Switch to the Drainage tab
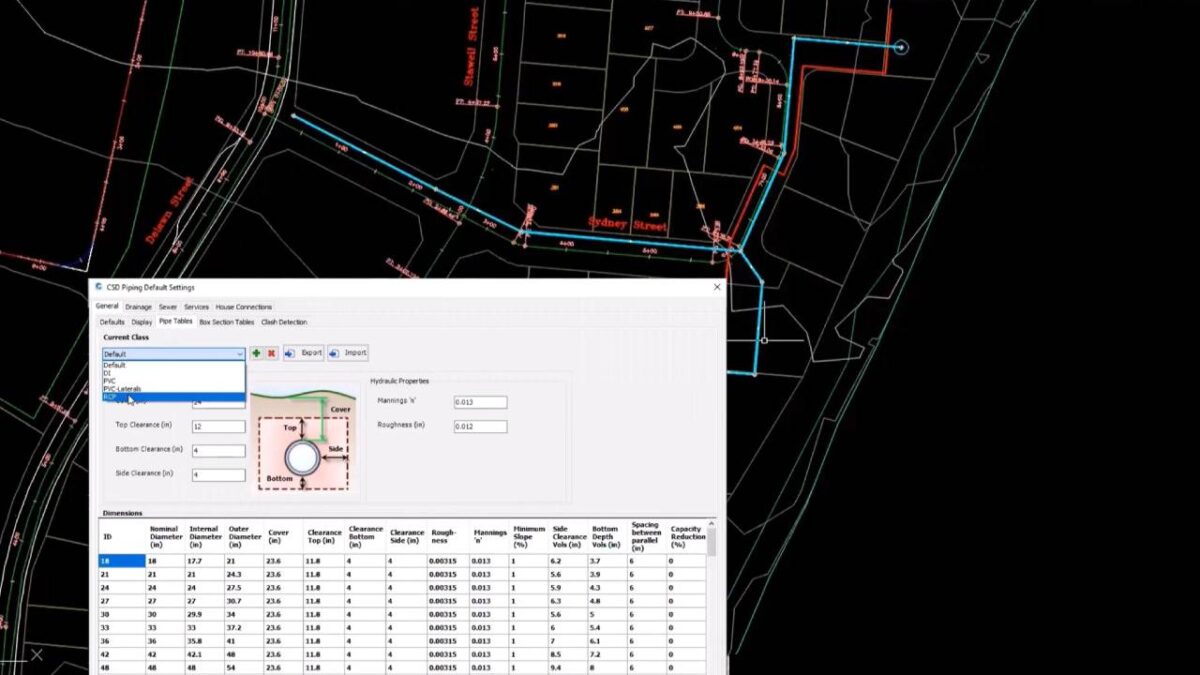 139,306
